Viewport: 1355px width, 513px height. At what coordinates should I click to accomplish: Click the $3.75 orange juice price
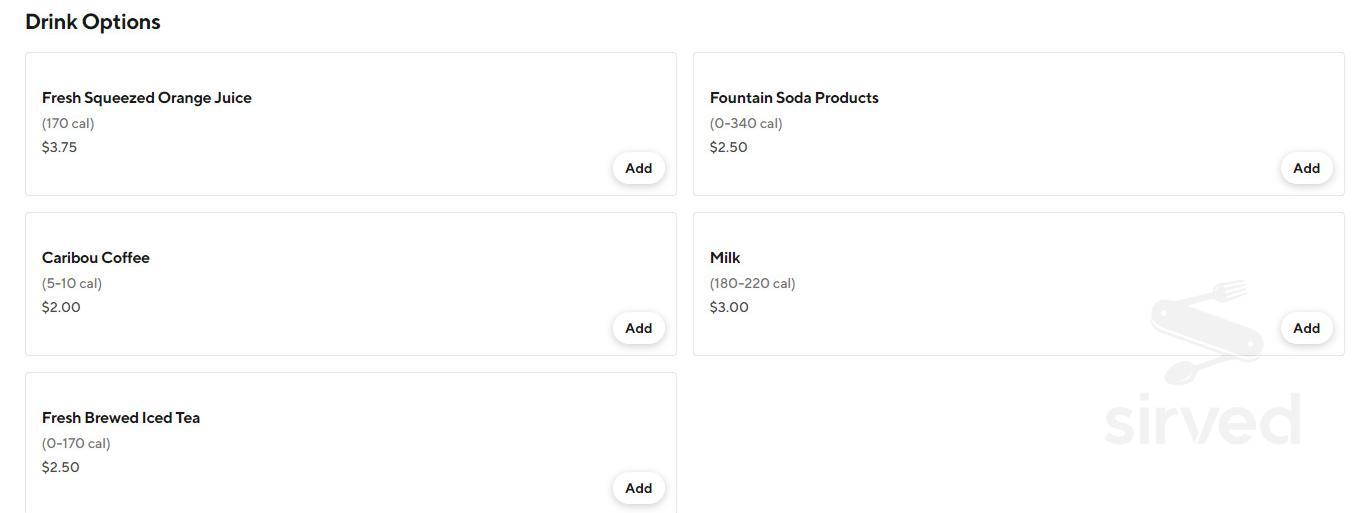point(59,147)
